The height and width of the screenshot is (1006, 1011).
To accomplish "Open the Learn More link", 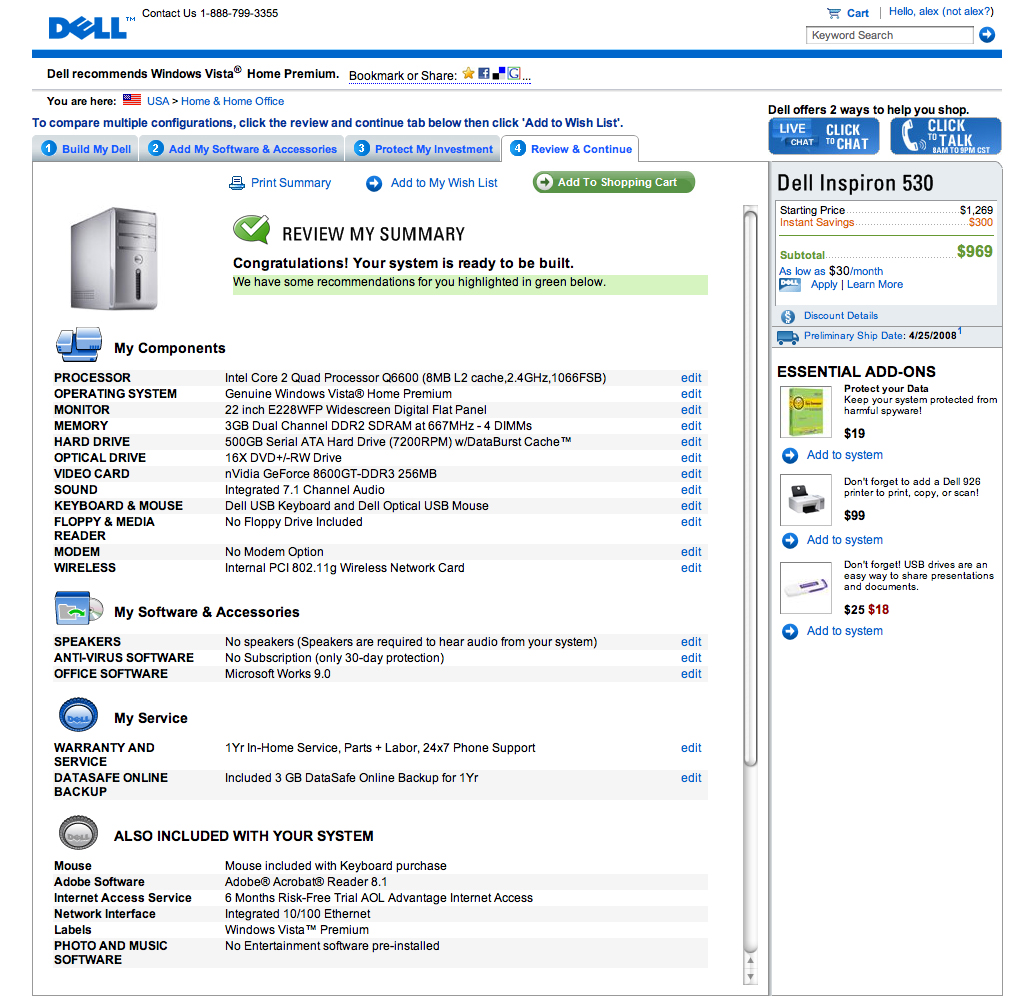I will click(x=874, y=284).
